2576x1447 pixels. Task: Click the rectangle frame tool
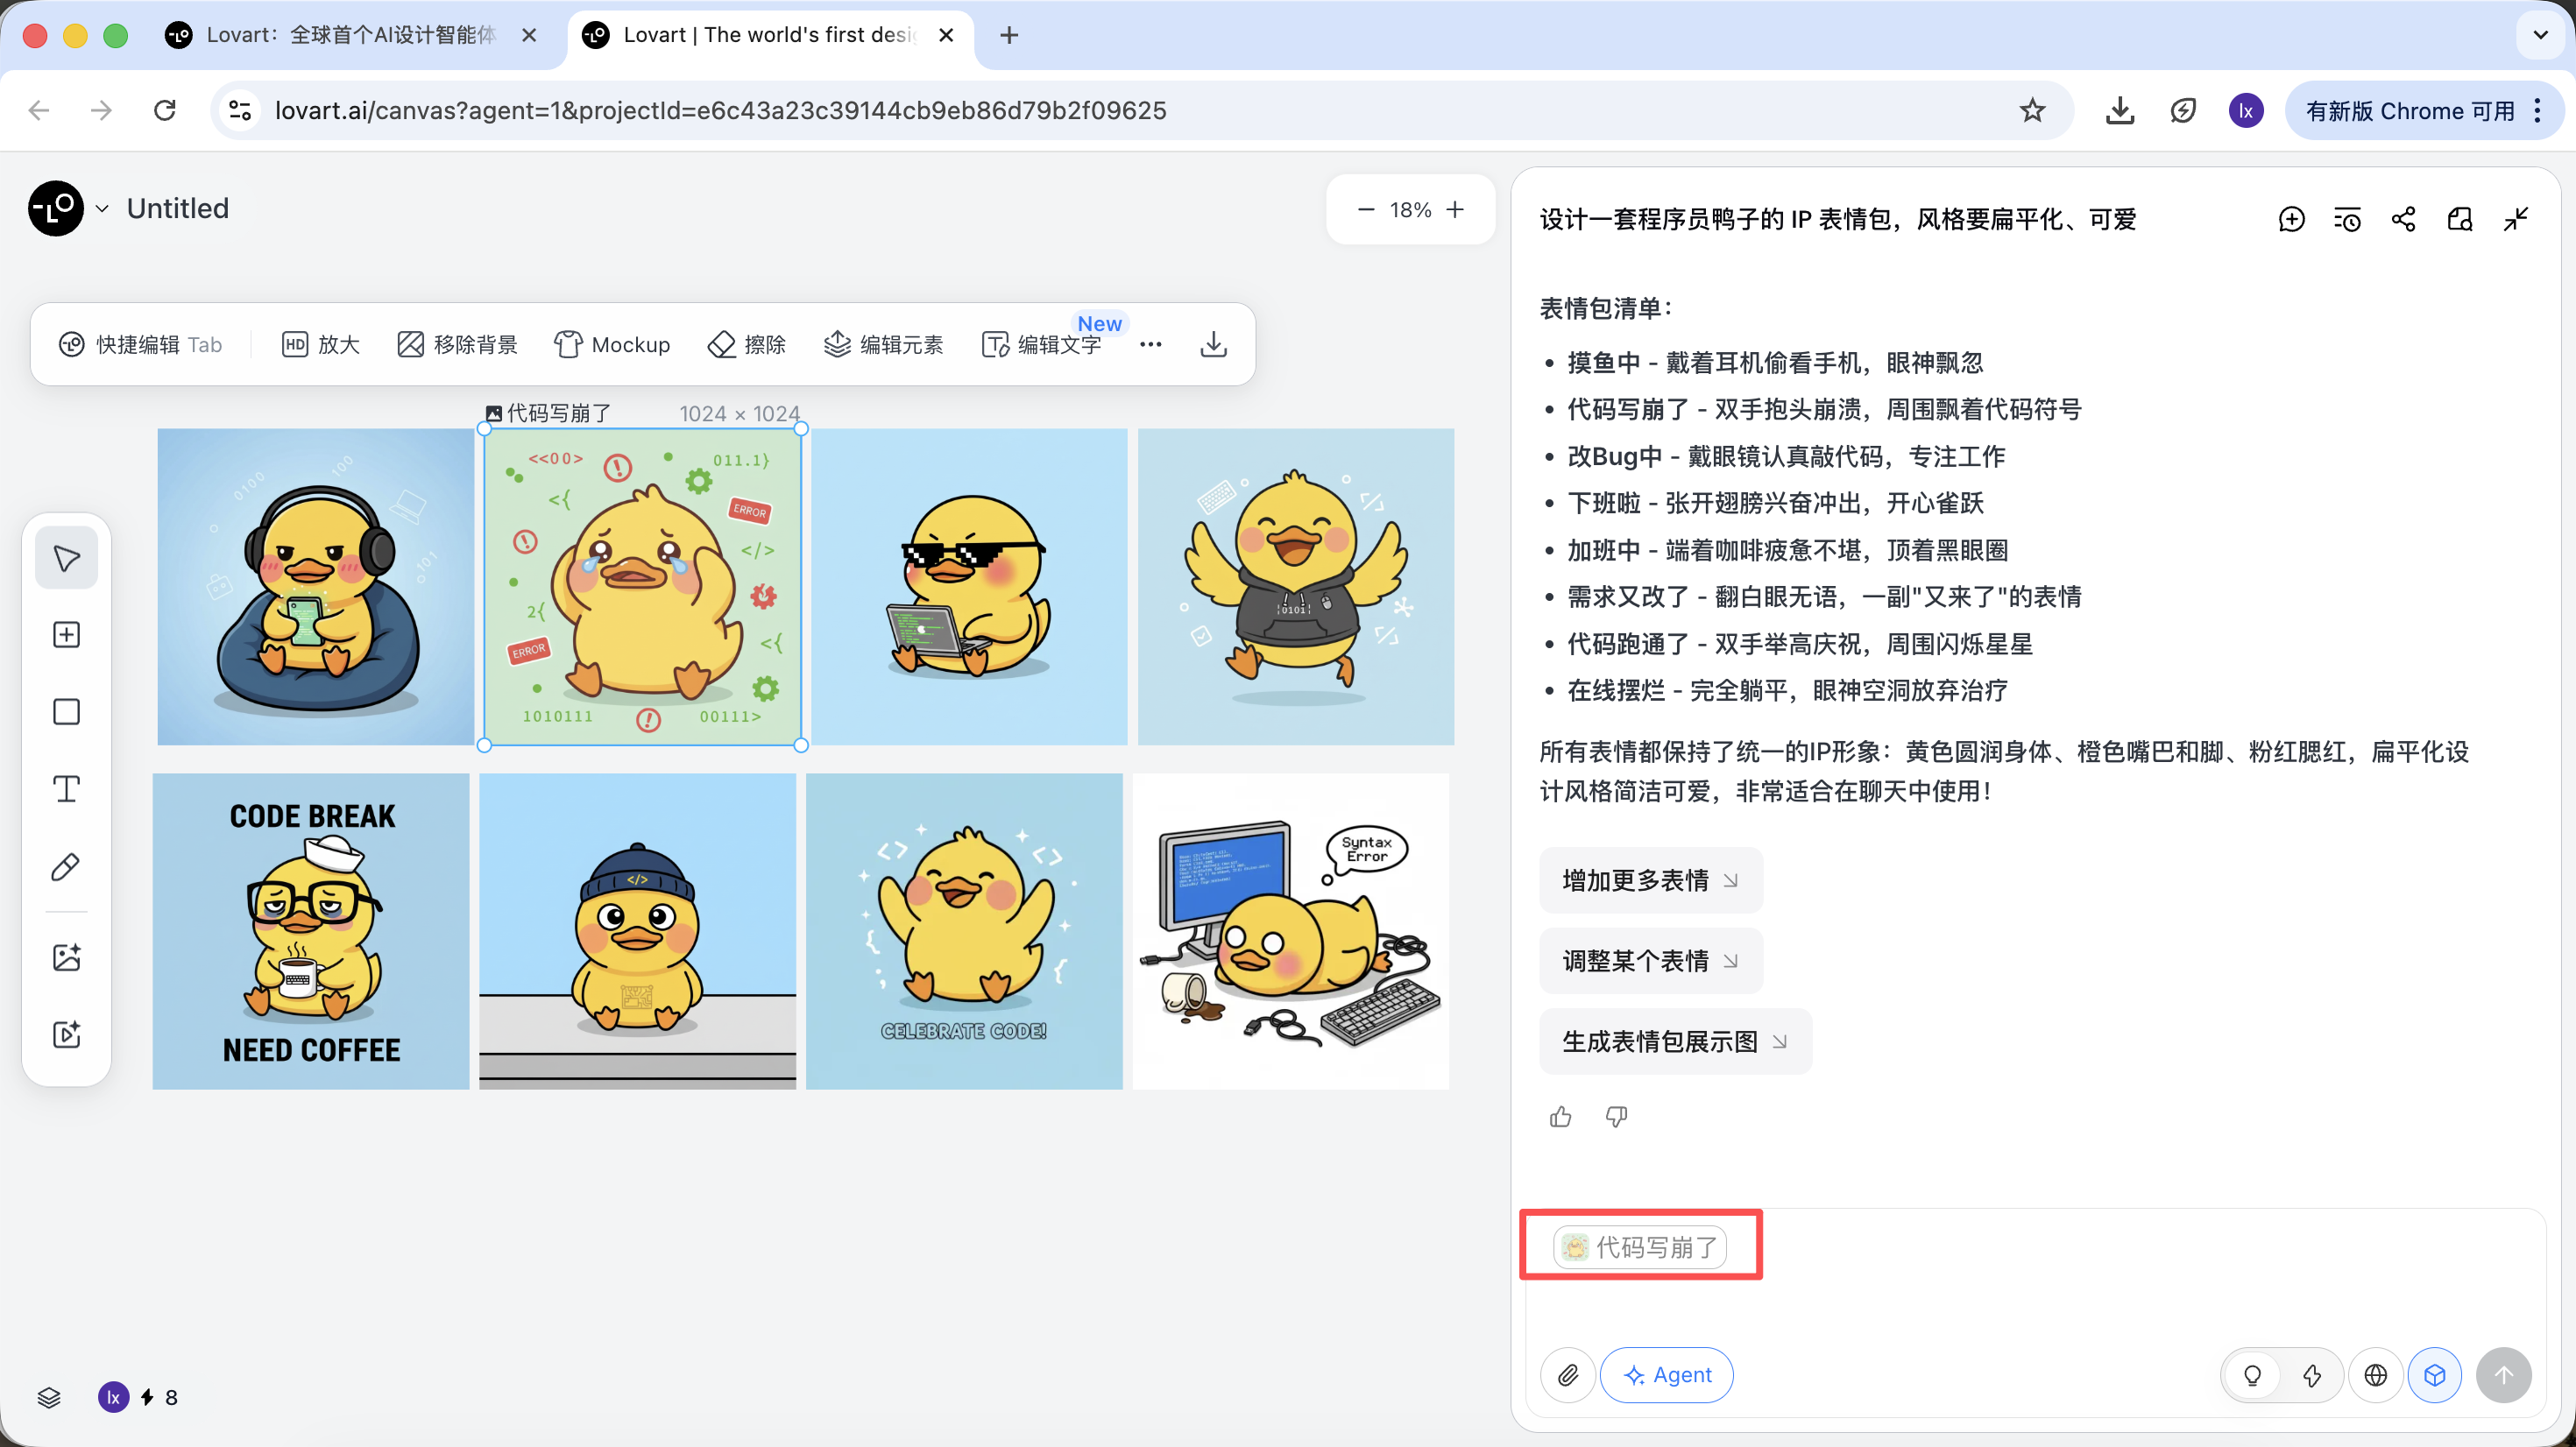66,712
